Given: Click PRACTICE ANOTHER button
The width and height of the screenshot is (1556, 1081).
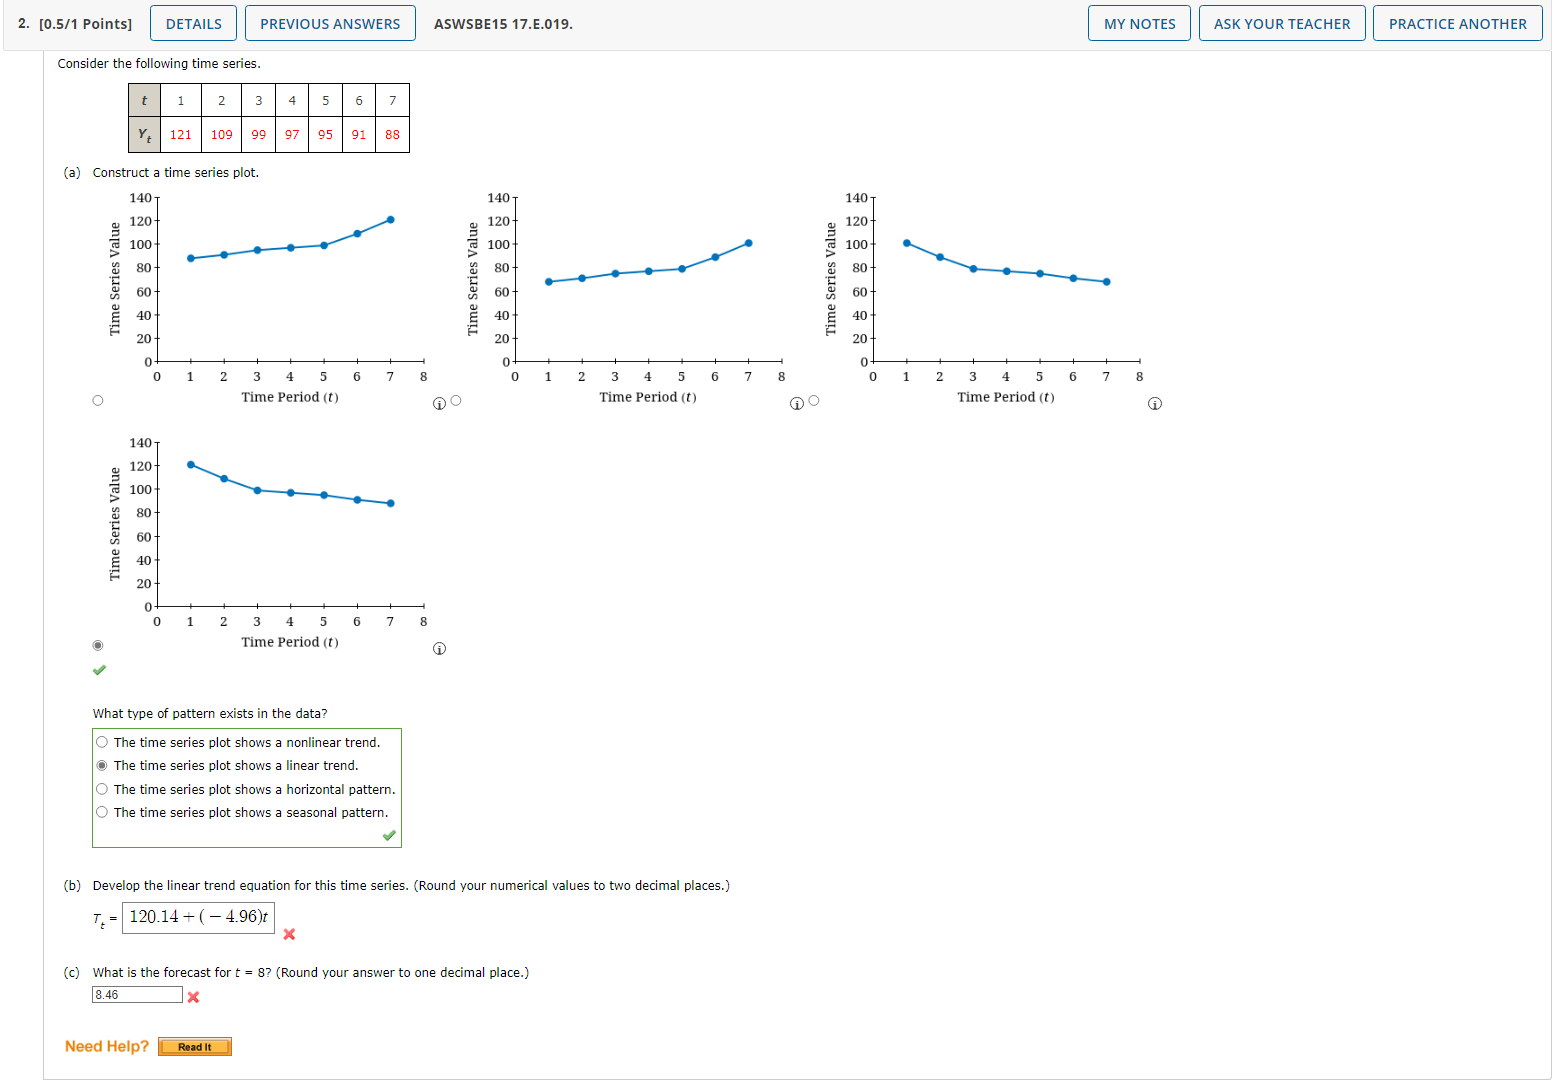Looking at the screenshot, I should 1458,24.
